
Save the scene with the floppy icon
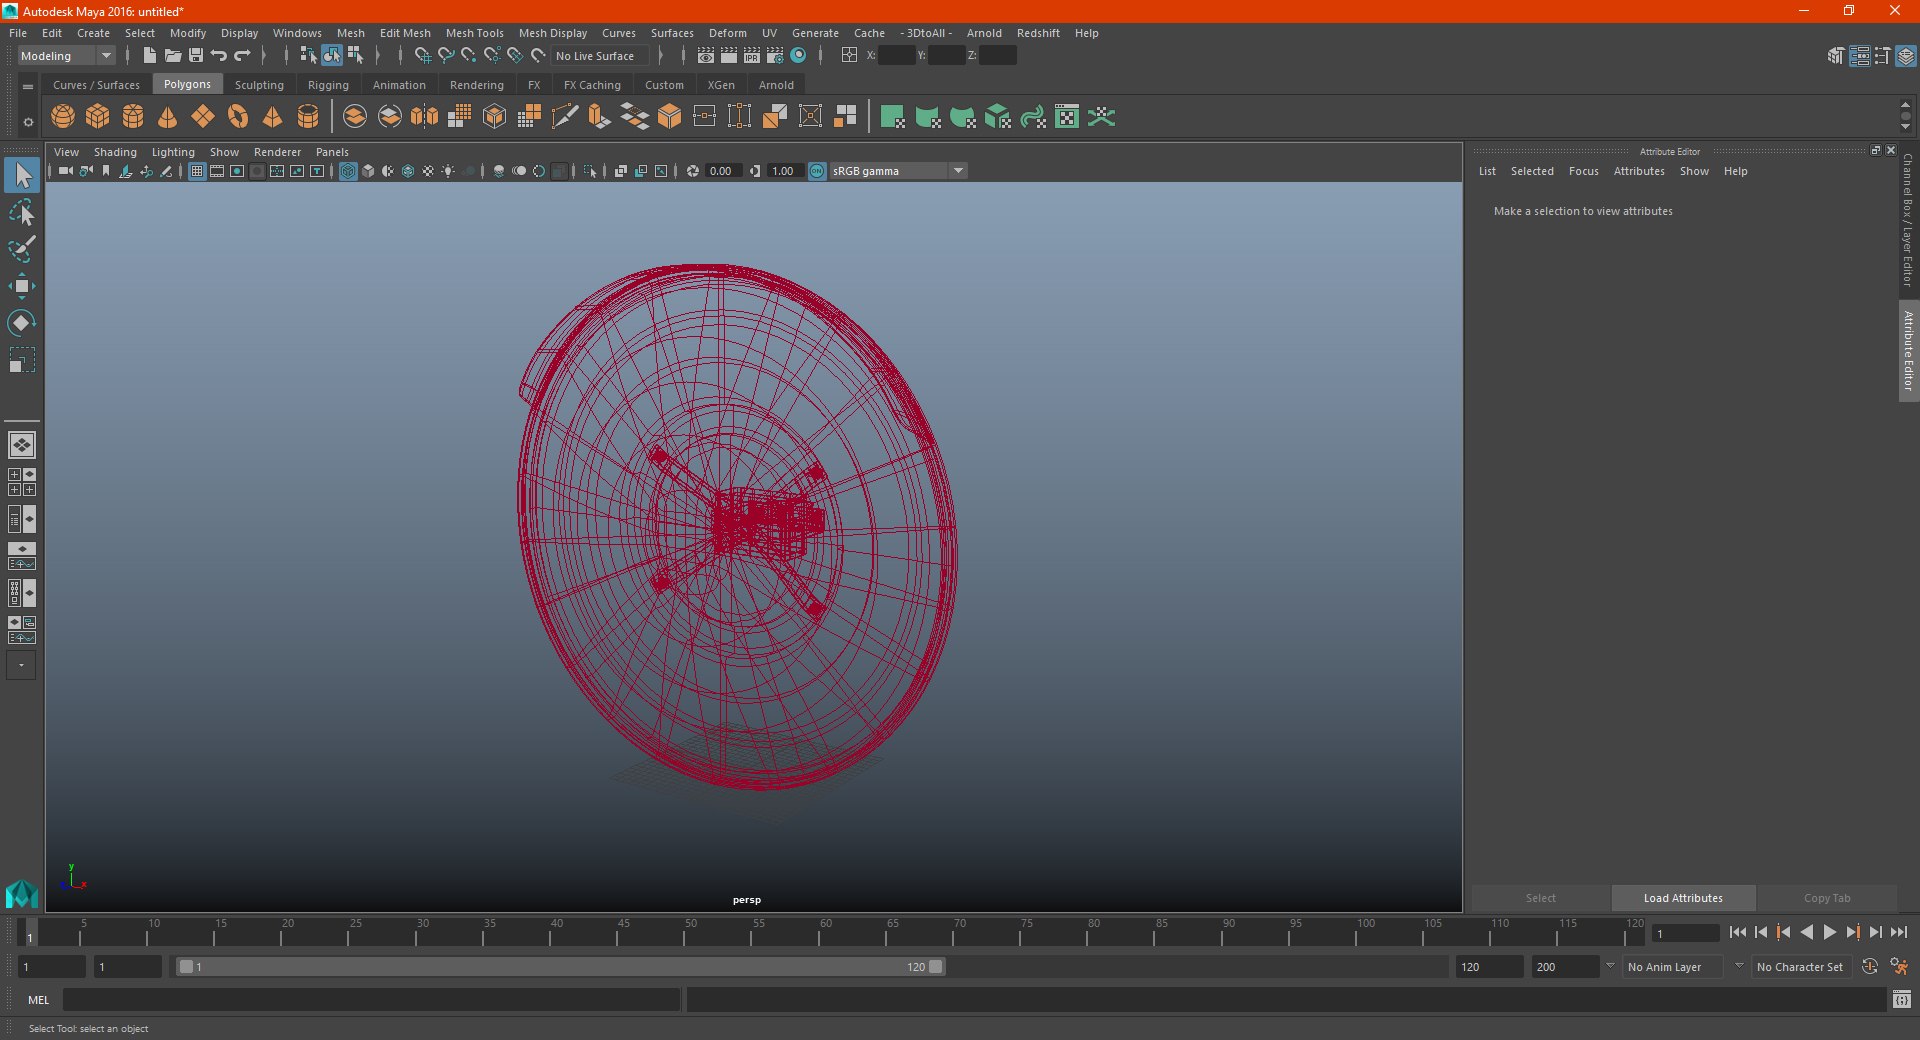(x=196, y=56)
